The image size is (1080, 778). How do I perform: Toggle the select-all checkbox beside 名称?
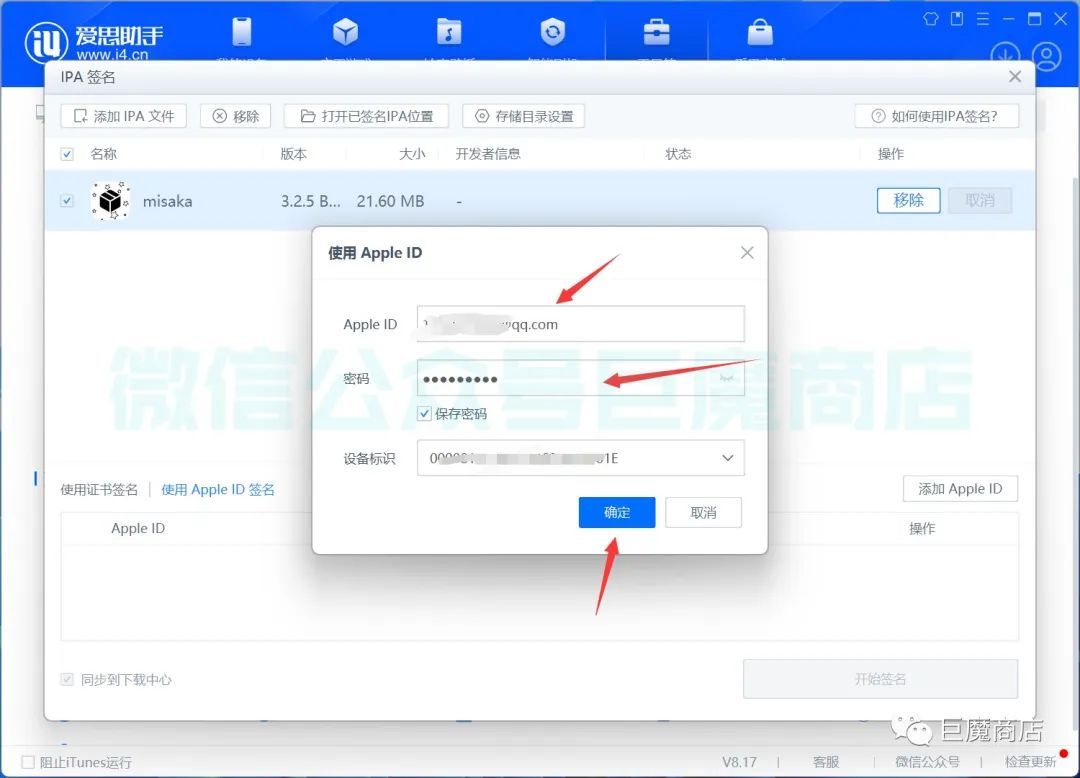click(67, 154)
